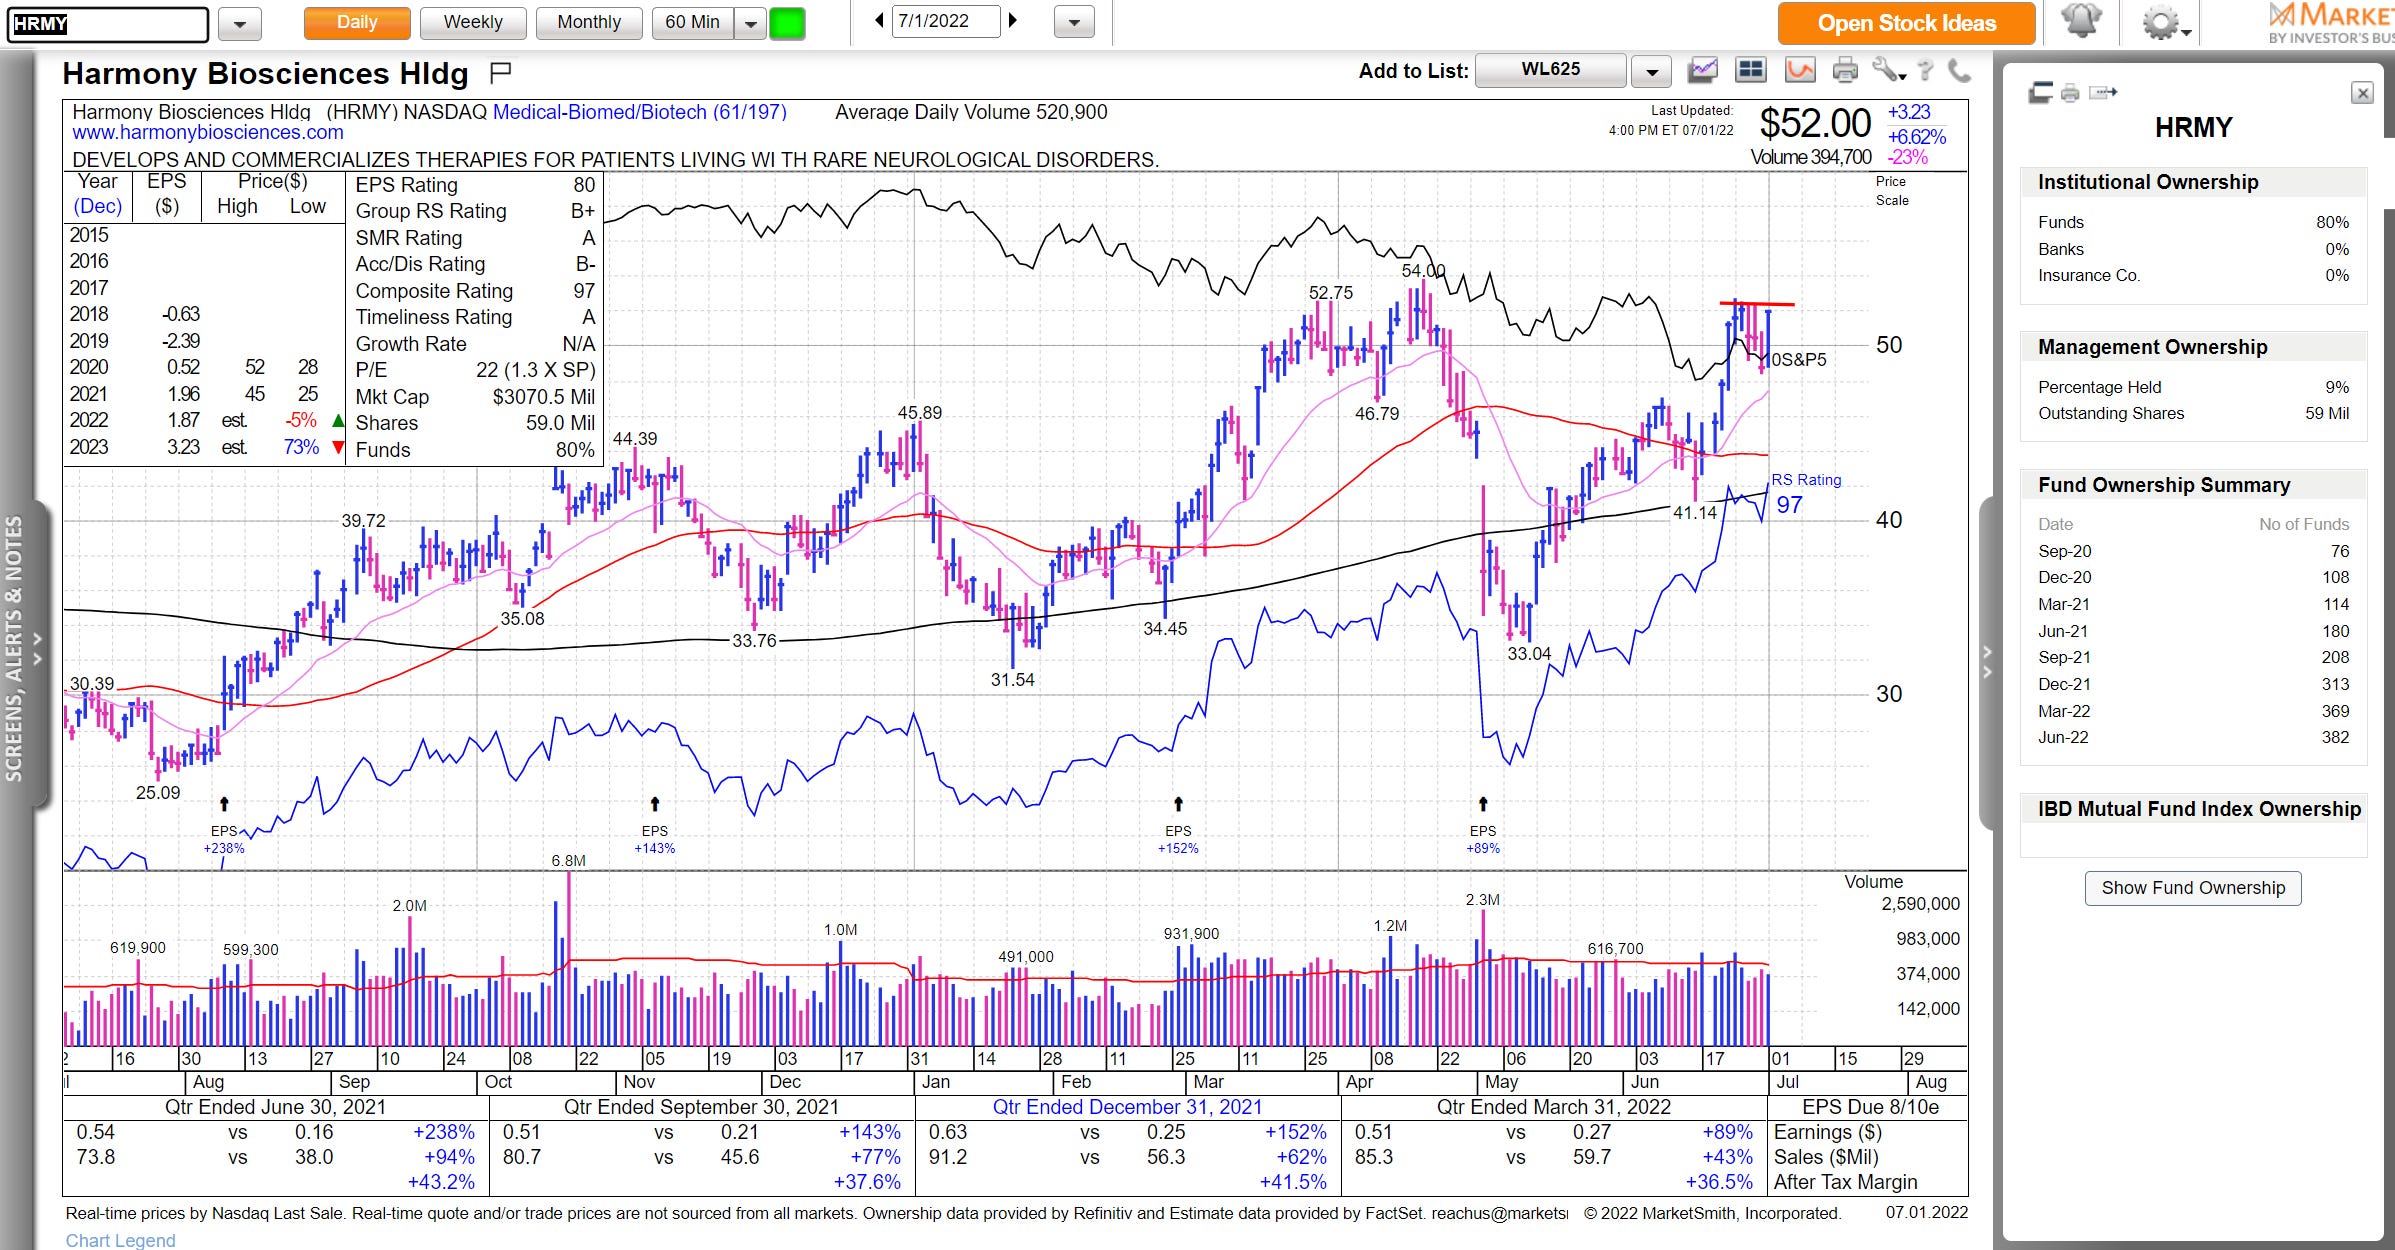This screenshot has width=2395, height=1250.
Task: Open the 60 Min interval dropdown arrow
Action: pyautogui.click(x=750, y=23)
